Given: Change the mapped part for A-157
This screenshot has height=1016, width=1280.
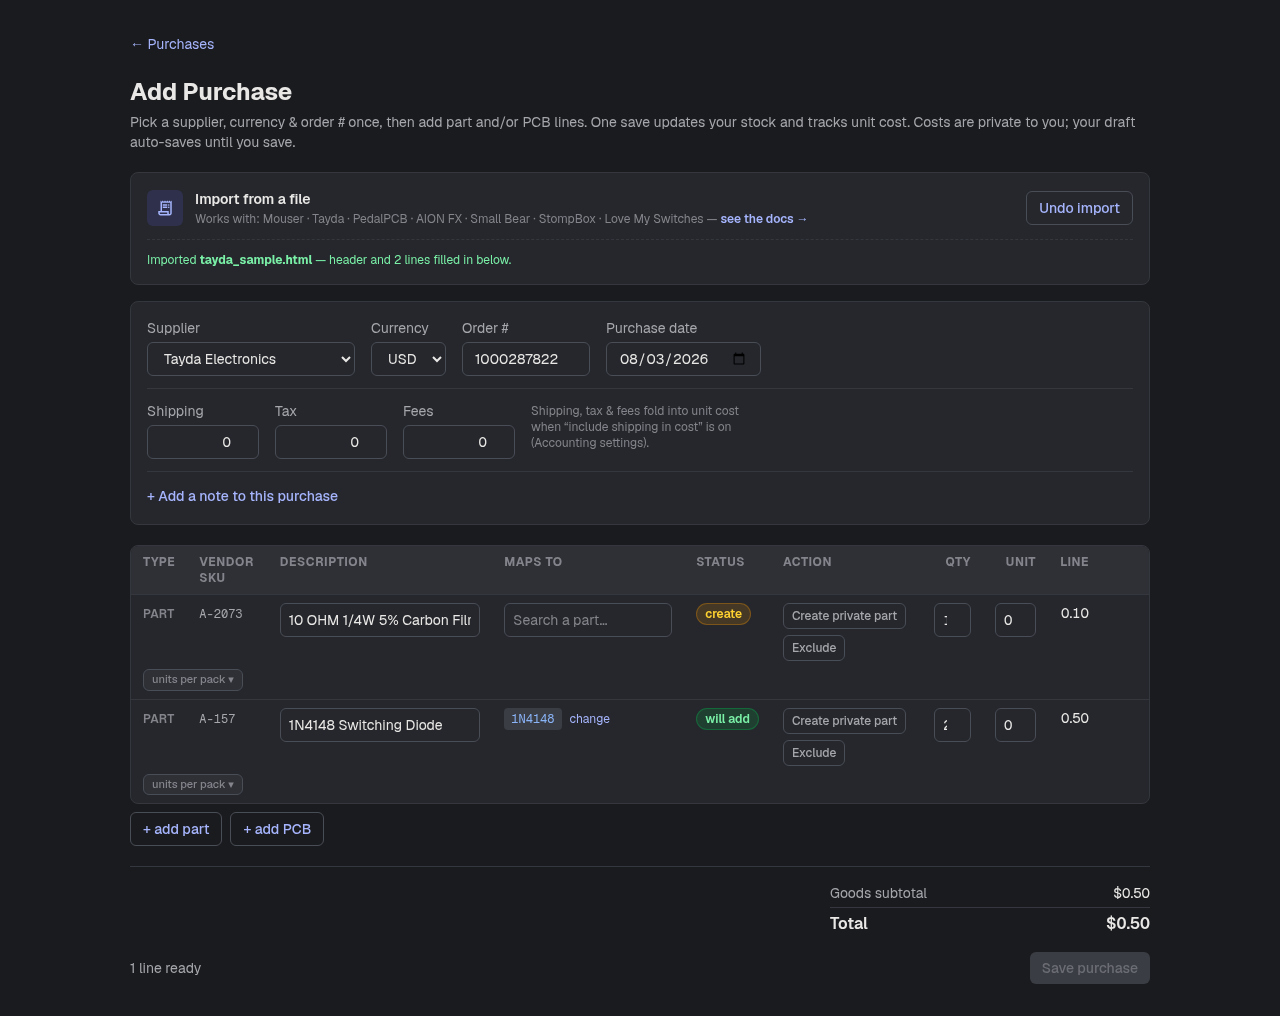Looking at the screenshot, I should pyautogui.click(x=589, y=719).
